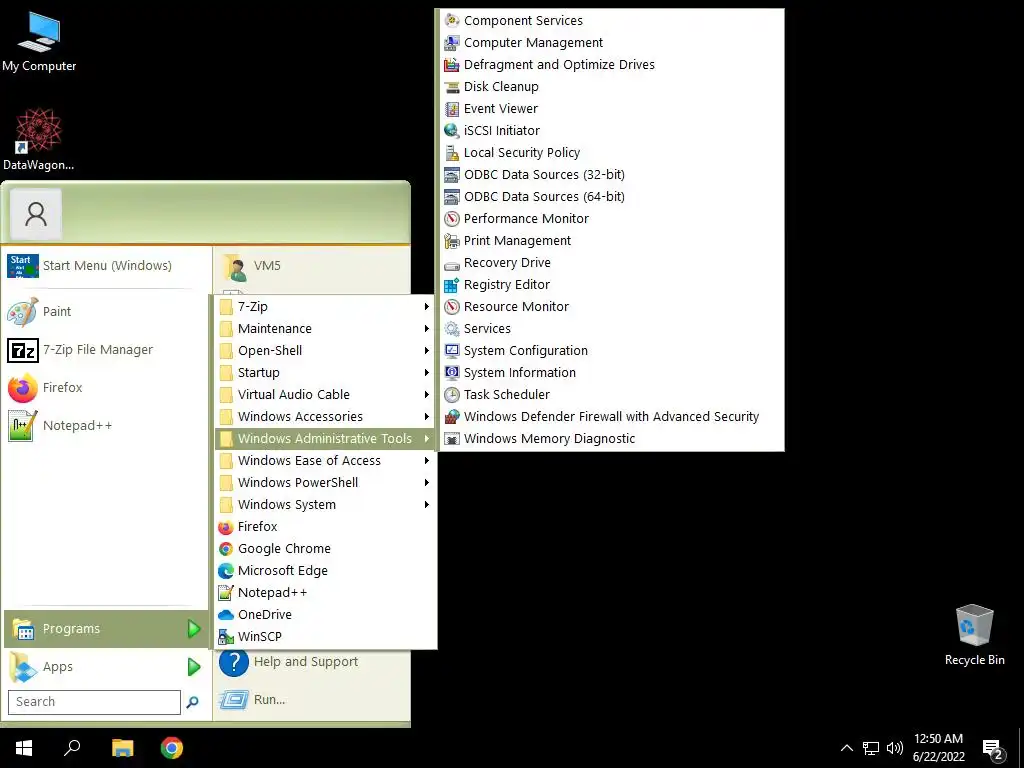
Task: Click the Windows Start button
Action: coord(24,748)
